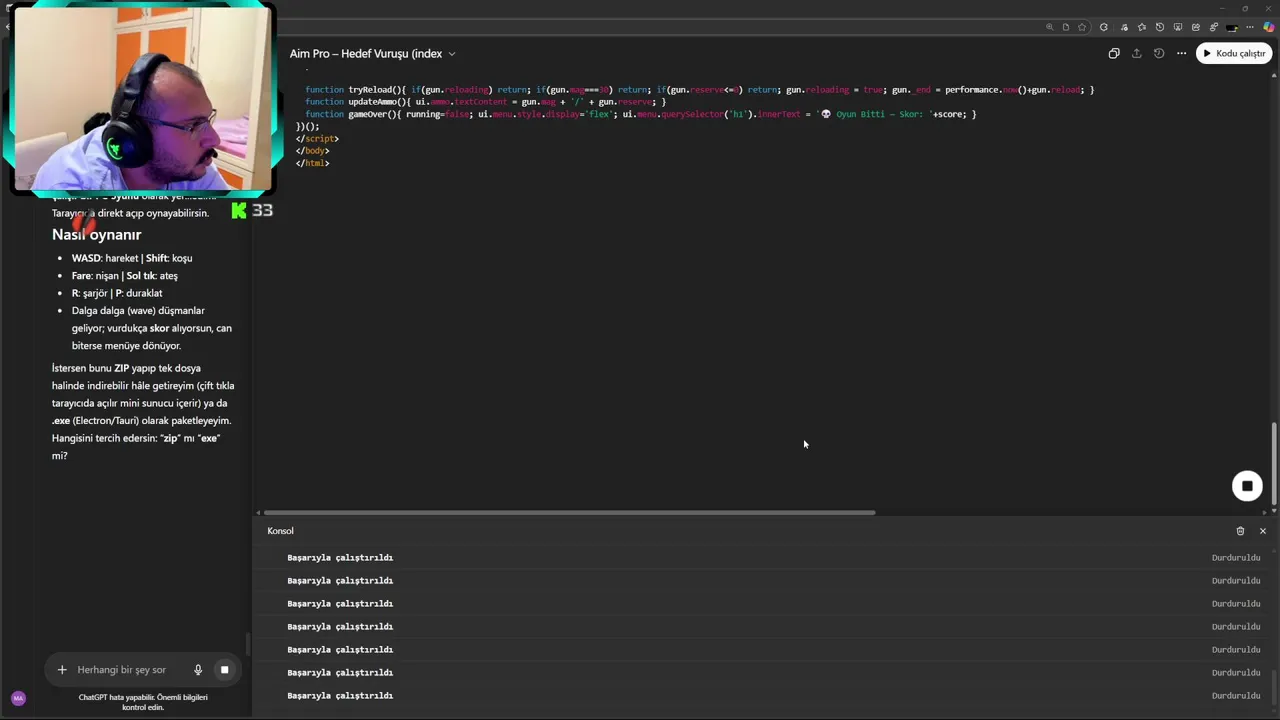Click the browser share icon

1196,27
